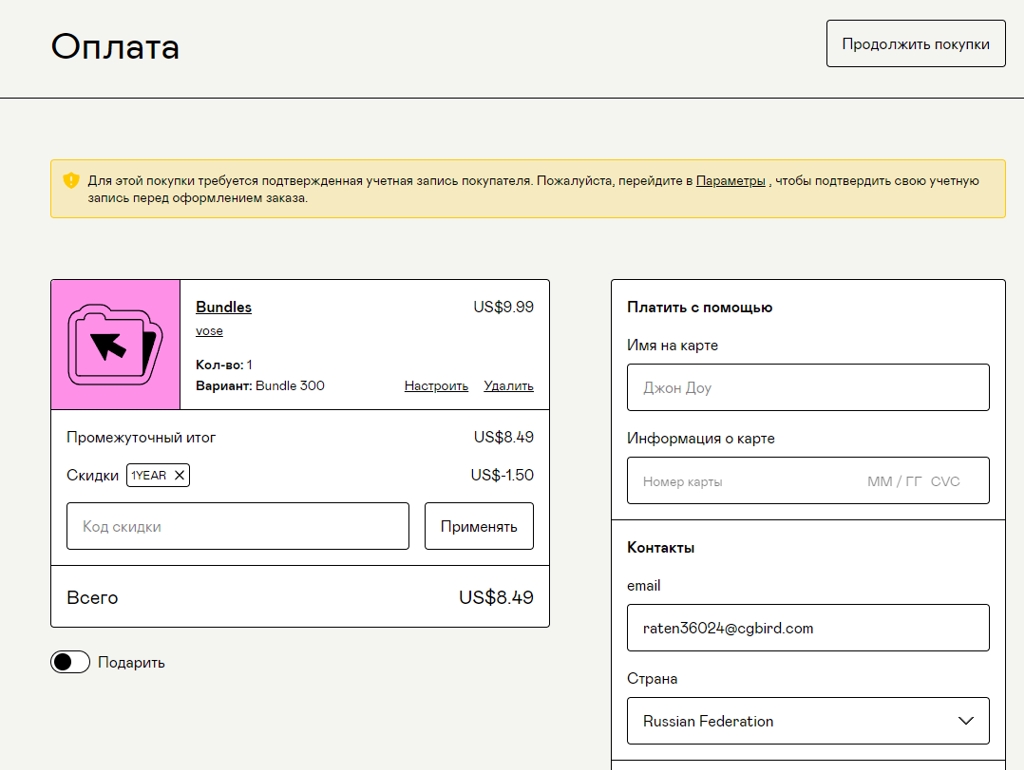1024x770 pixels.
Task: Focus the Имя на карте field
Action: click(808, 387)
